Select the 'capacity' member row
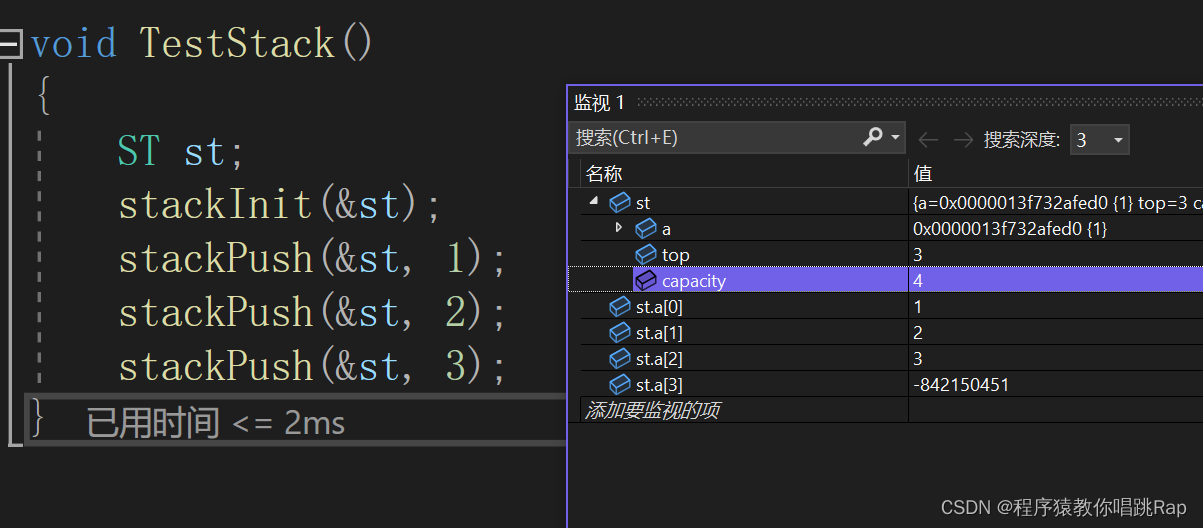The width and height of the screenshot is (1203, 528). click(x=885, y=281)
